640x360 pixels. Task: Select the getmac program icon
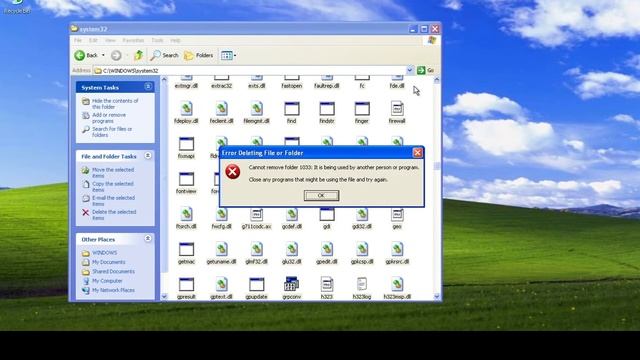pos(186,249)
